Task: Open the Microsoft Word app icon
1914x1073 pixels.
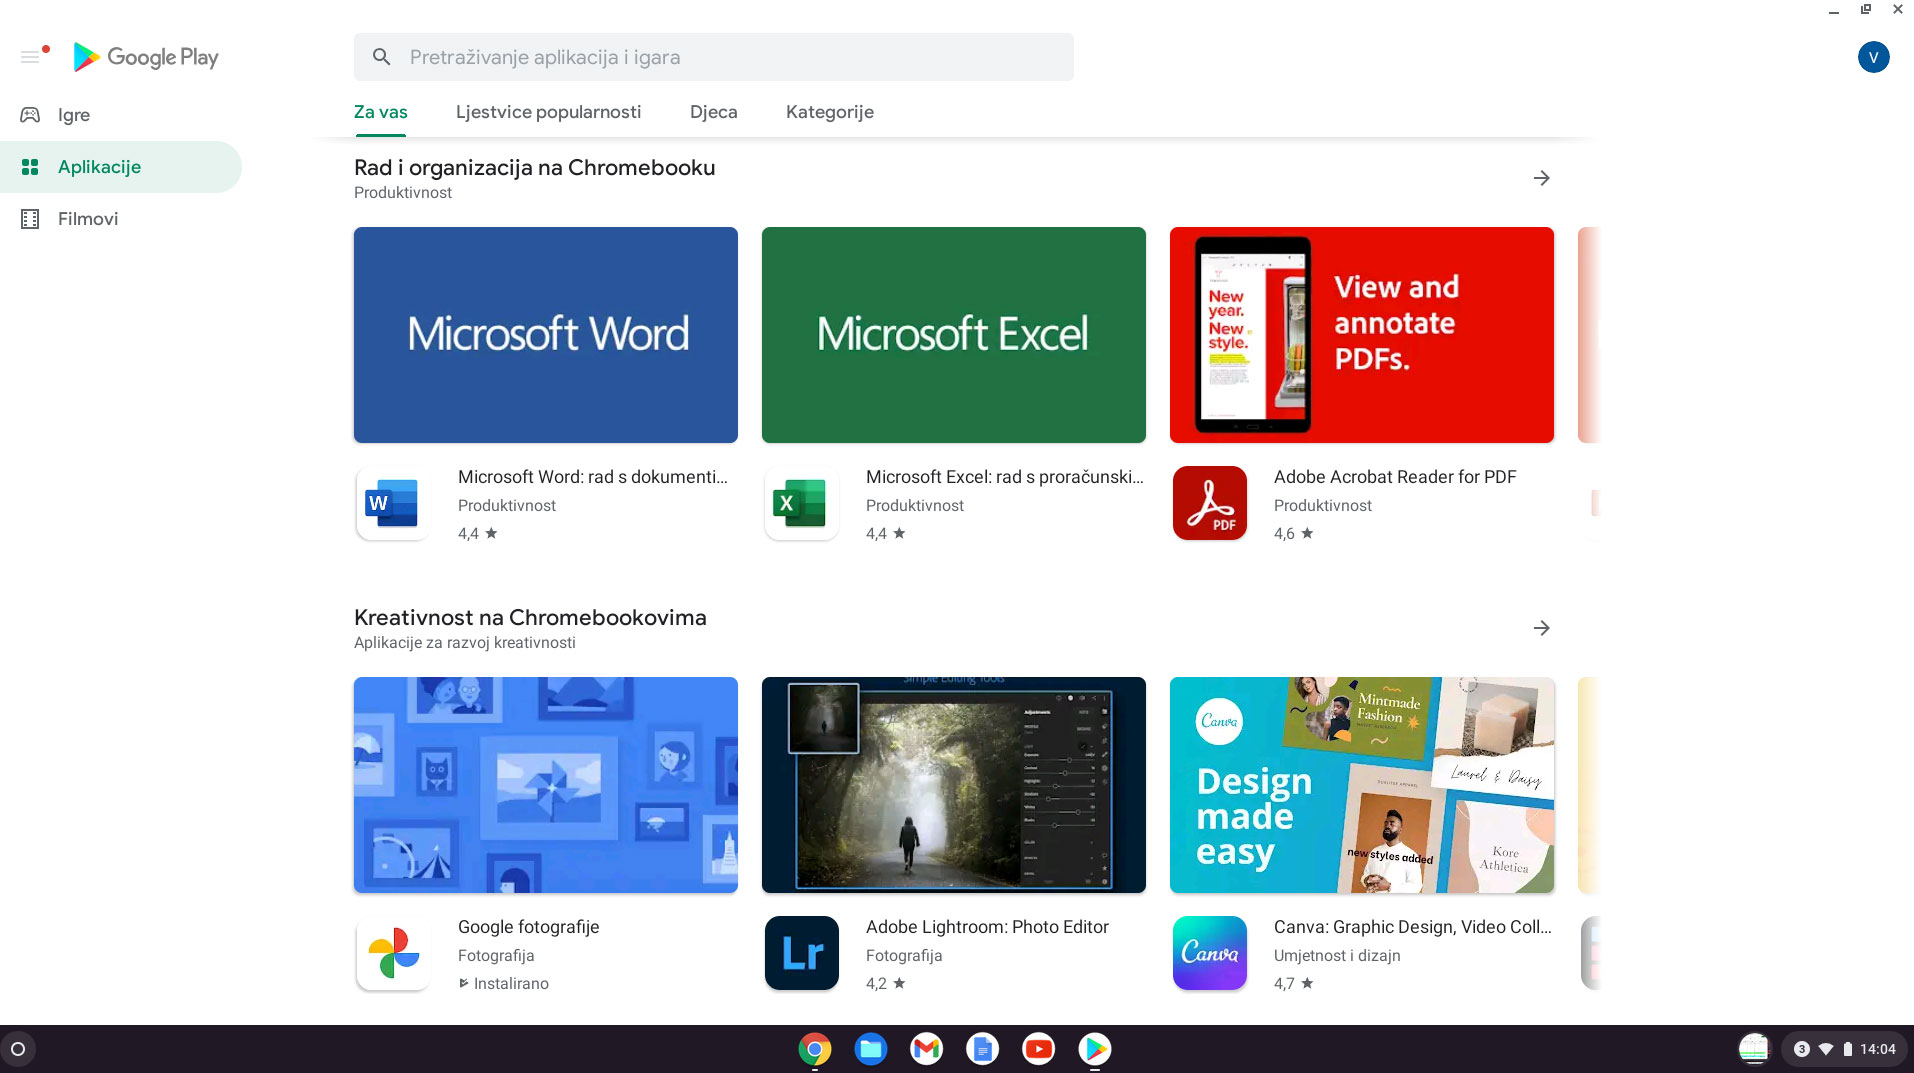Action: (393, 503)
